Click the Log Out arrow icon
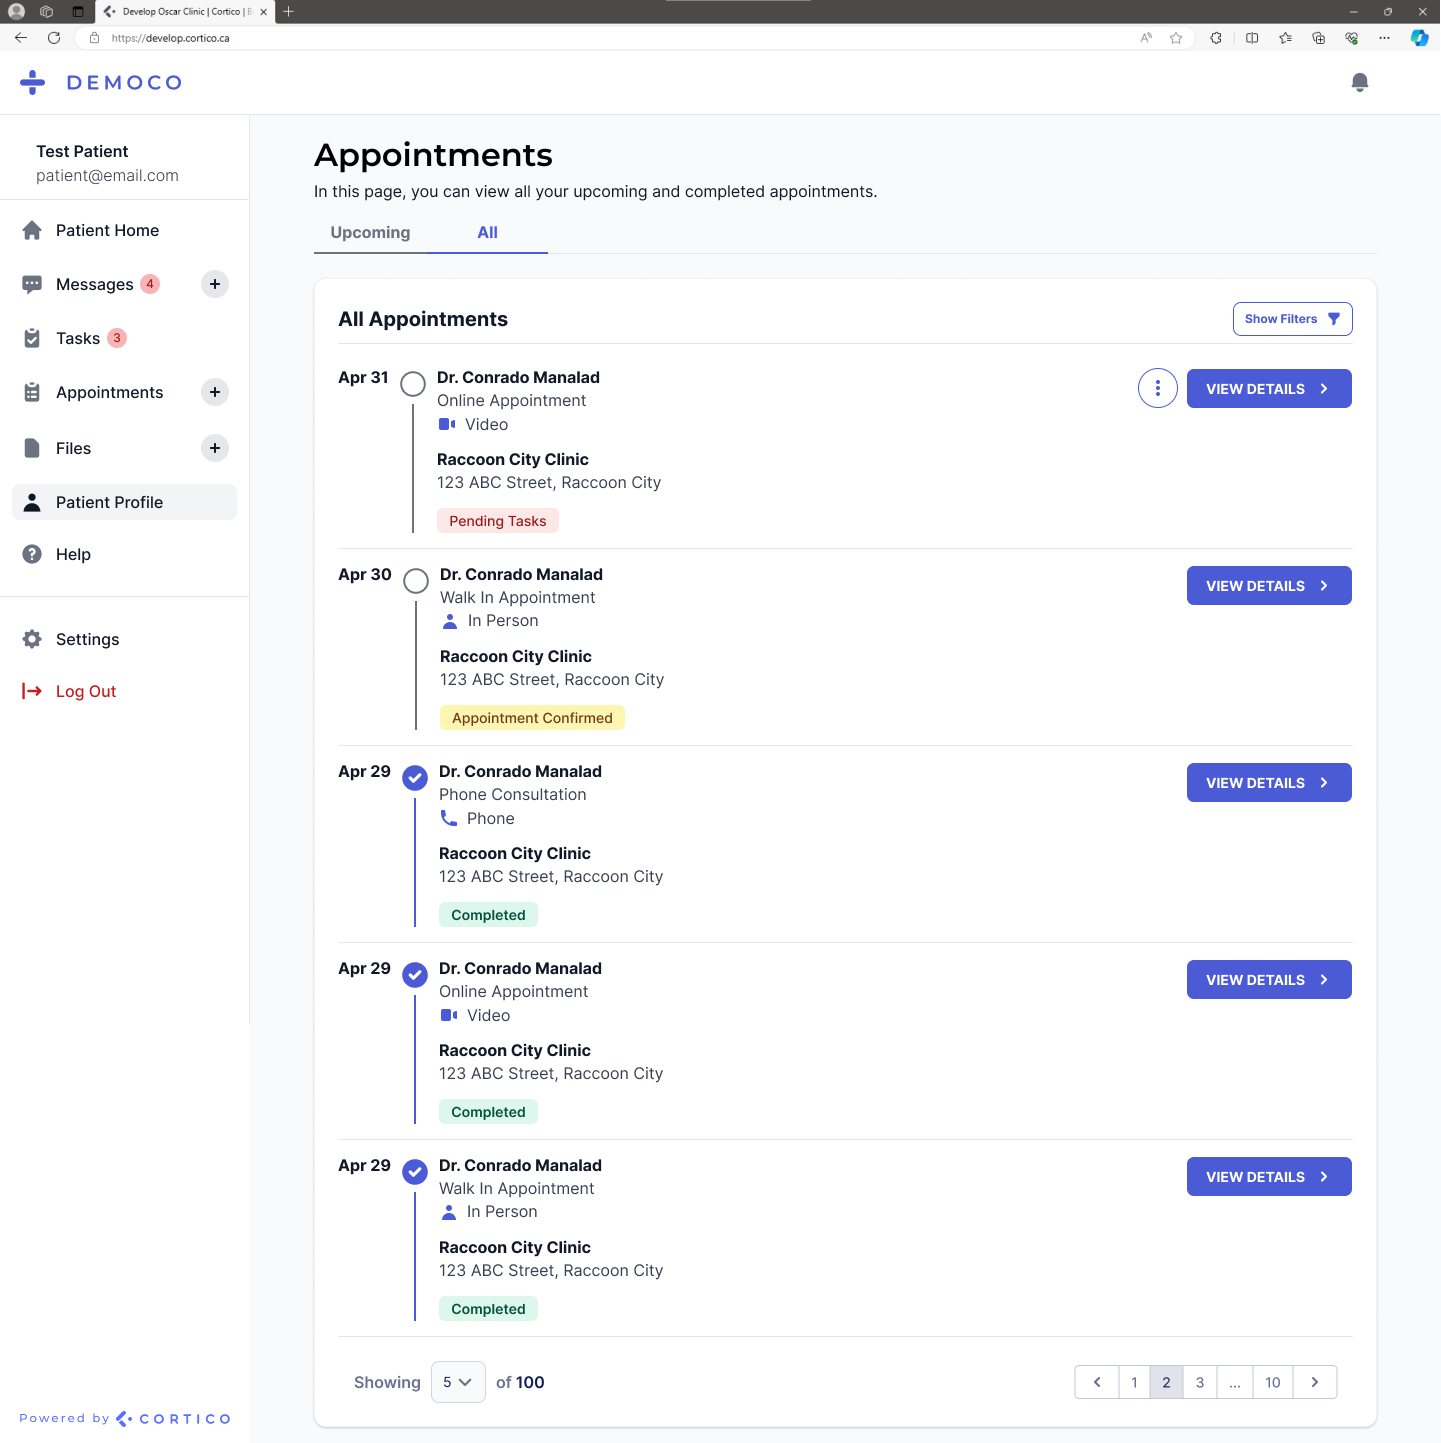1441x1443 pixels. (x=32, y=691)
